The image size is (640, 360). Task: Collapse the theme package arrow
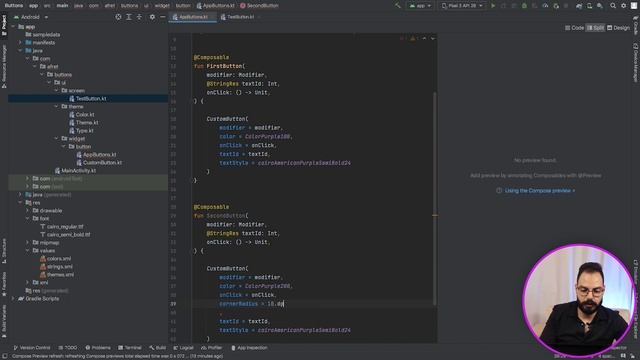coord(56,107)
